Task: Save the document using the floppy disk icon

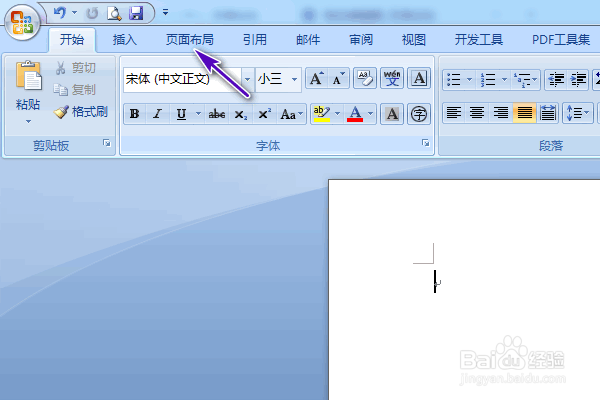Action: (x=136, y=13)
